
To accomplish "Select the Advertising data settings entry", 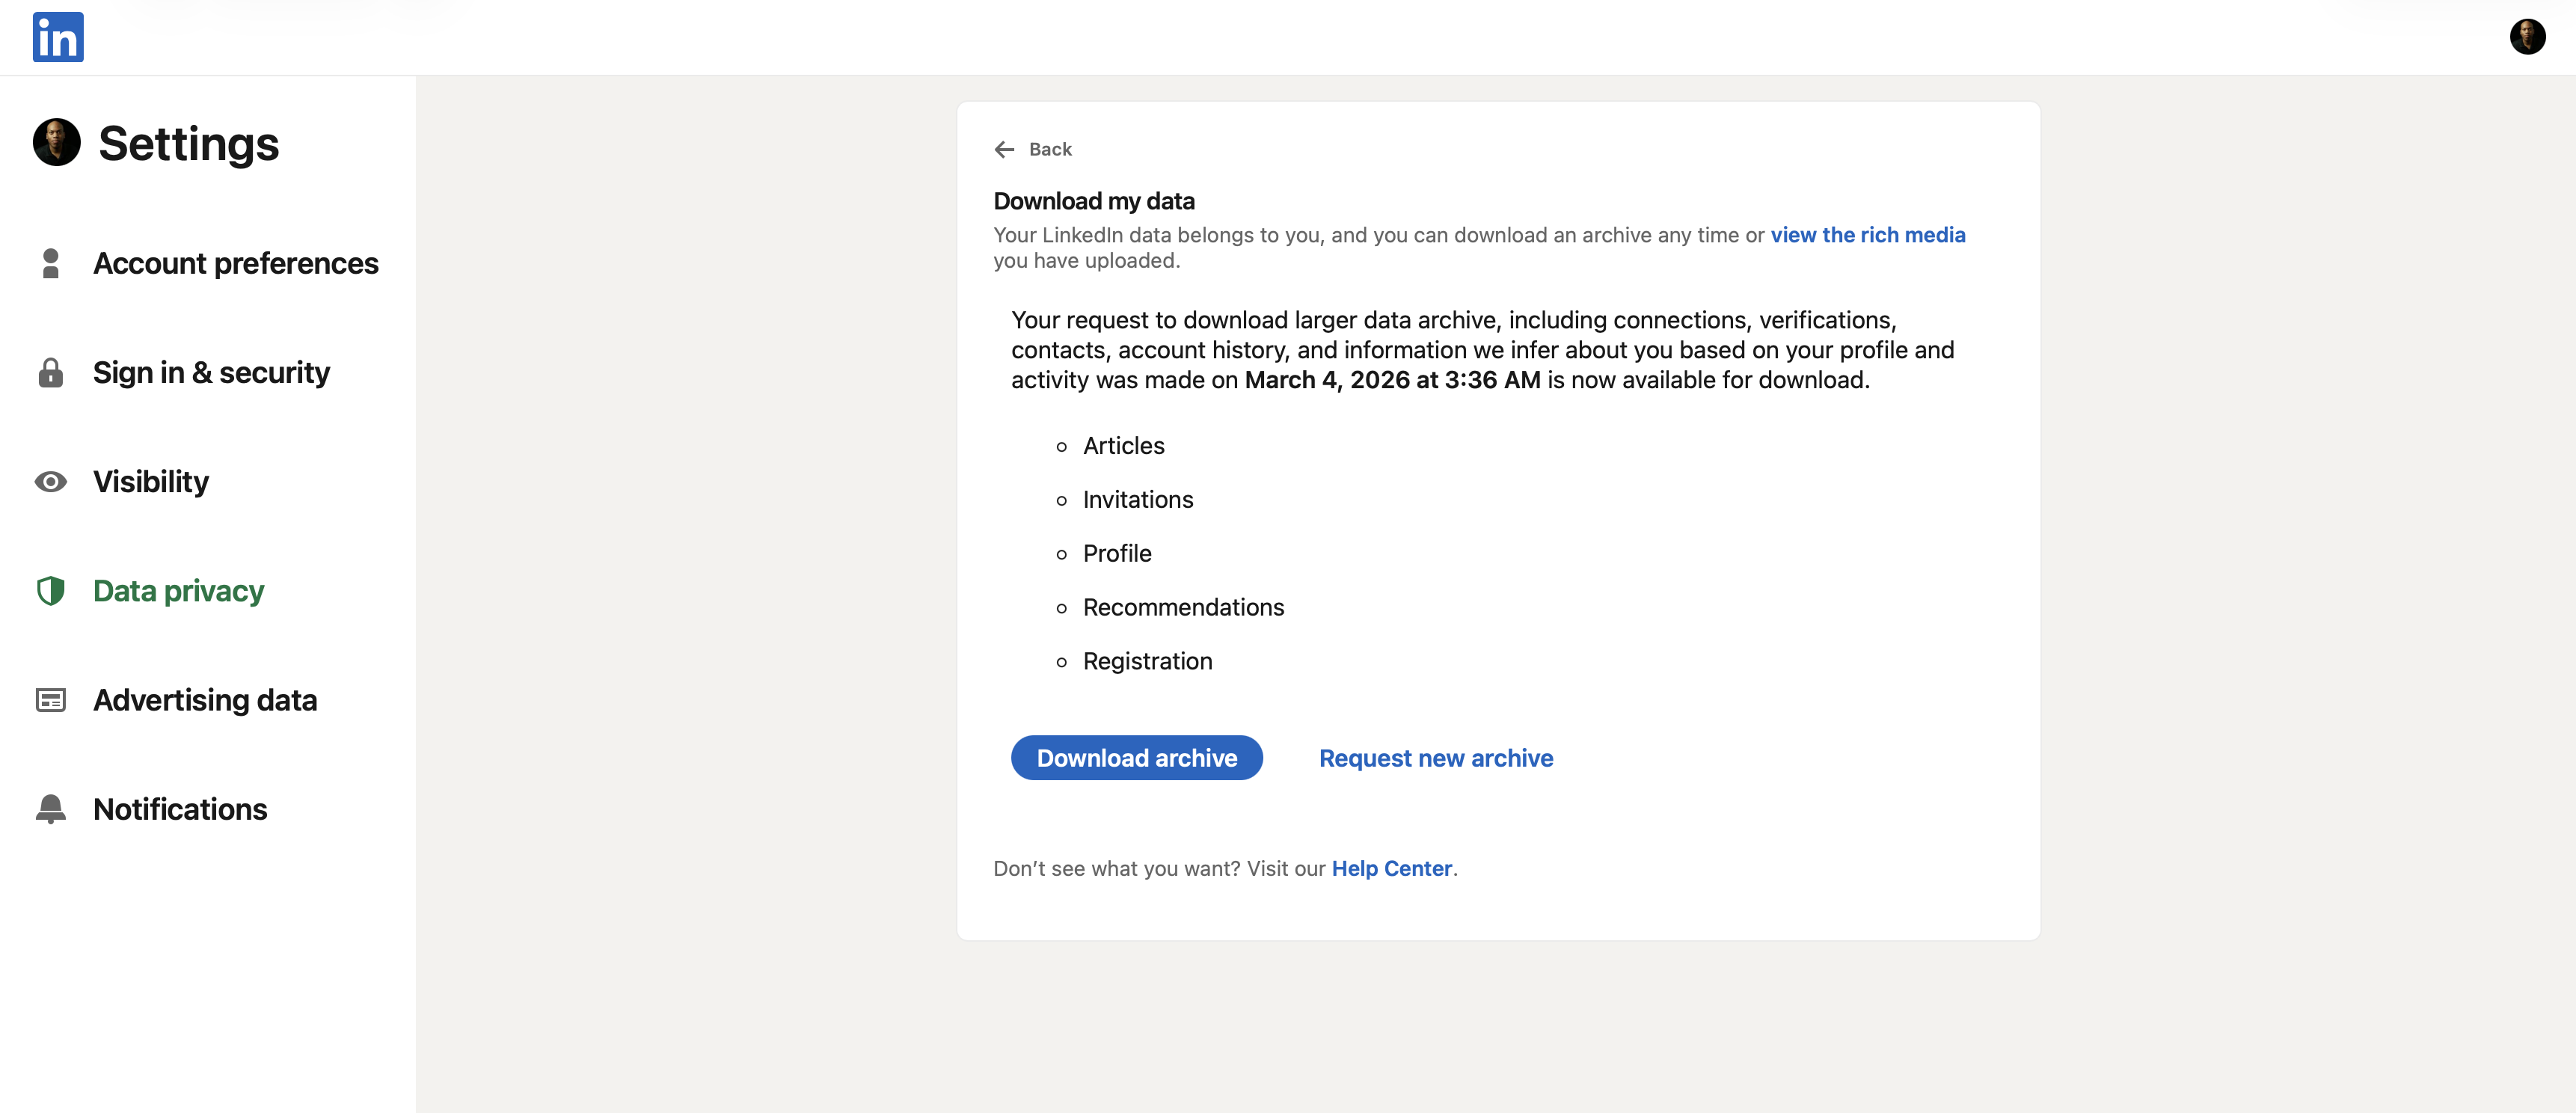I will click(x=205, y=701).
